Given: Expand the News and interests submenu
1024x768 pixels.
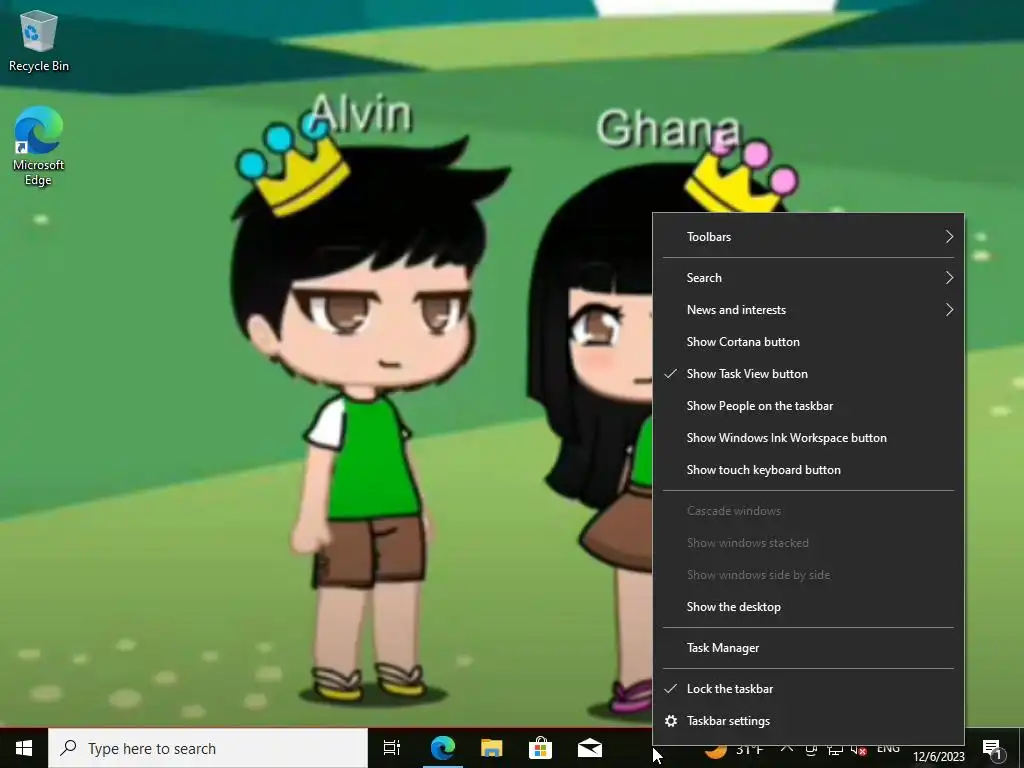Looking at the screenshot, I should pyautogui.click(x=808, y=310).
